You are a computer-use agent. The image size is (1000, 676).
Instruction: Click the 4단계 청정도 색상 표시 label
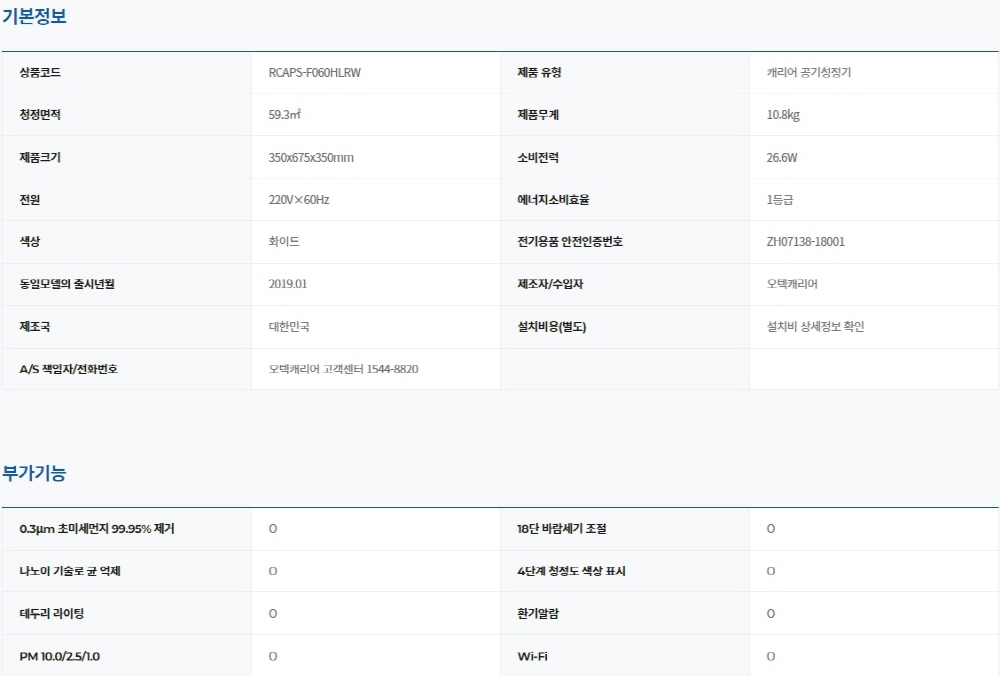(571, 571)
